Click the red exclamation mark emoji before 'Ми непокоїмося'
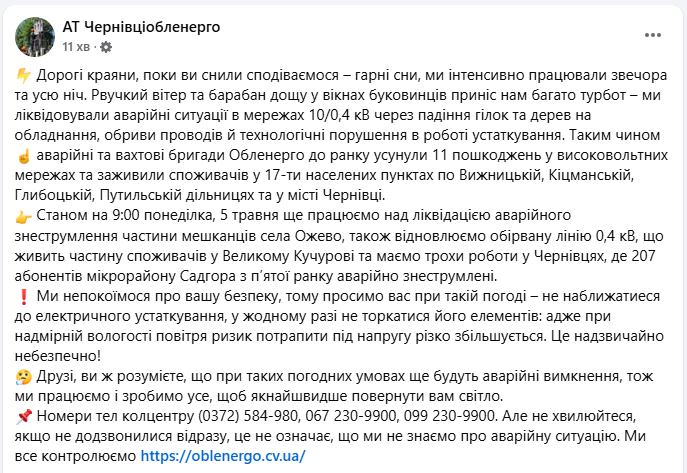 (23, 296)
